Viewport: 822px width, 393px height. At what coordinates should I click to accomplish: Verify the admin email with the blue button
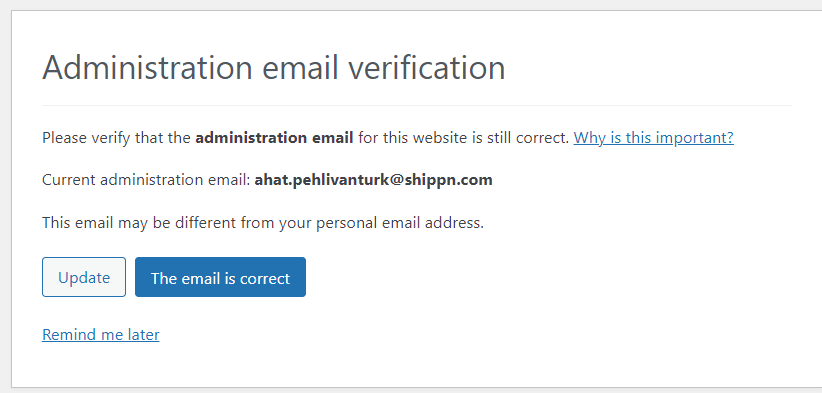point(220,277)
